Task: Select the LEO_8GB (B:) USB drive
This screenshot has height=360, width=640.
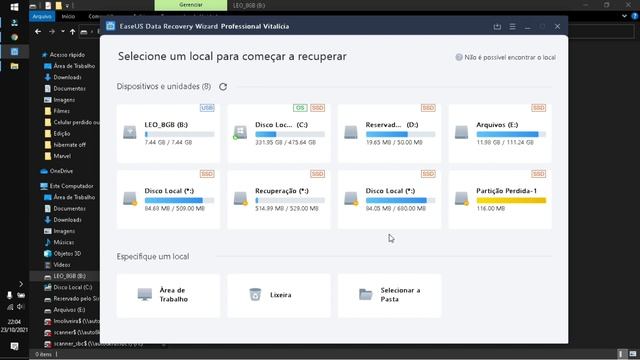Action: point(168,133)
